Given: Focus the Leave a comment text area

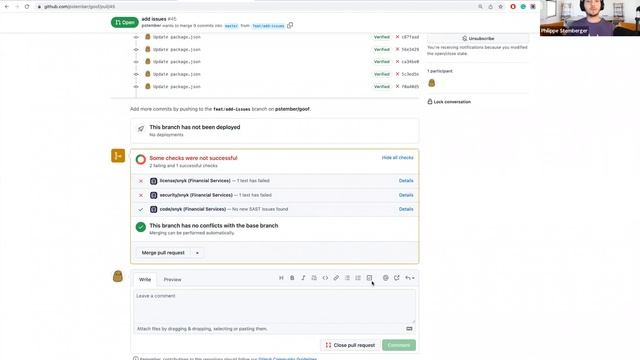Looking at the screenshot, I should [x=274, y=306].
